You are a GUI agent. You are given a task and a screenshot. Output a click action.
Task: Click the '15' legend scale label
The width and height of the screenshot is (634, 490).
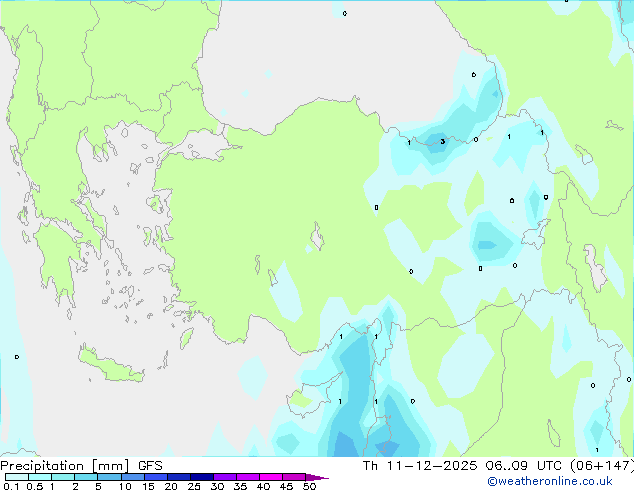[148, 486]
